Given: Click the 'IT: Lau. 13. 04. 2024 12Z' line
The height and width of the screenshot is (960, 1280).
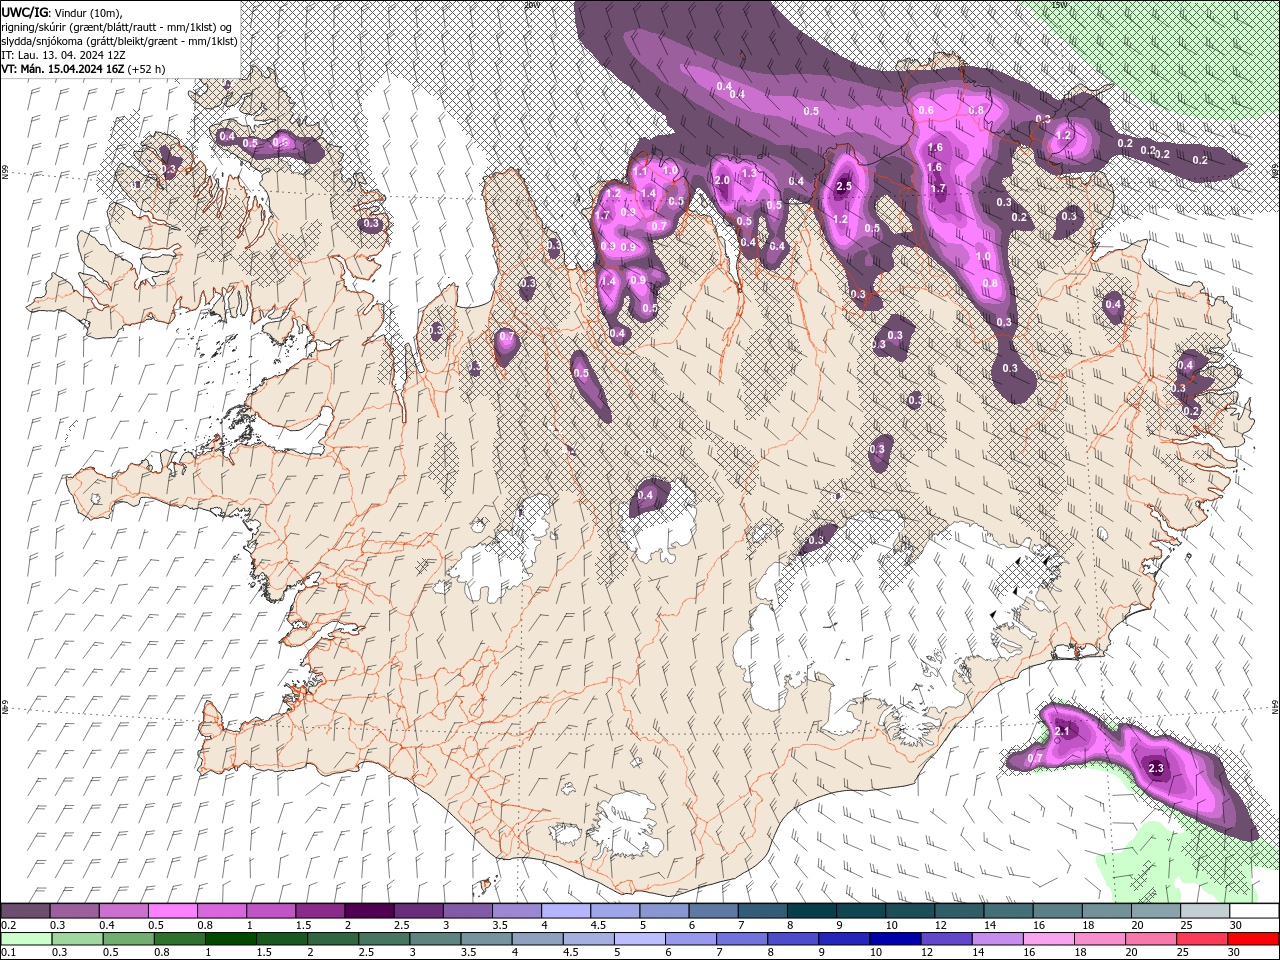Looking at the screenshot, I should coord(62,55).
